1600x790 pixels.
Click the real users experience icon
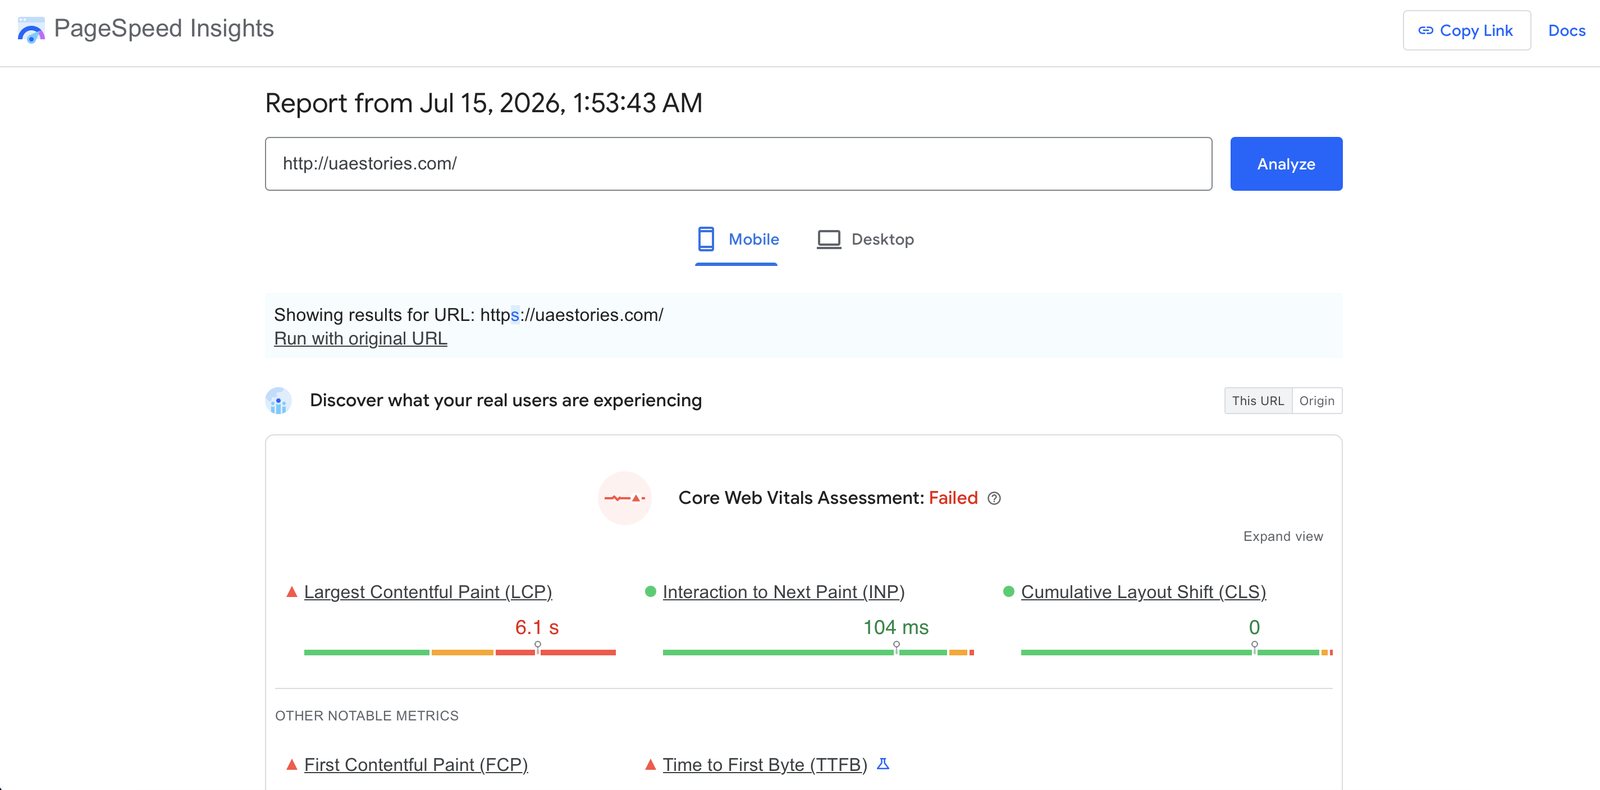[x=279, y=401]
